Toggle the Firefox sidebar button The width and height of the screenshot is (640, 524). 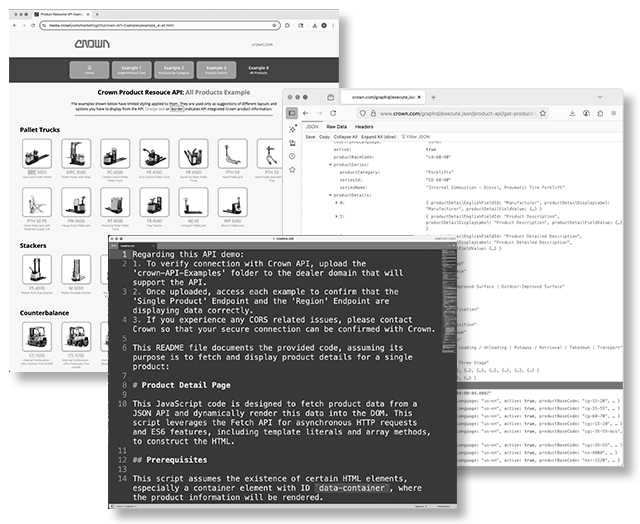tap(292, 113)
